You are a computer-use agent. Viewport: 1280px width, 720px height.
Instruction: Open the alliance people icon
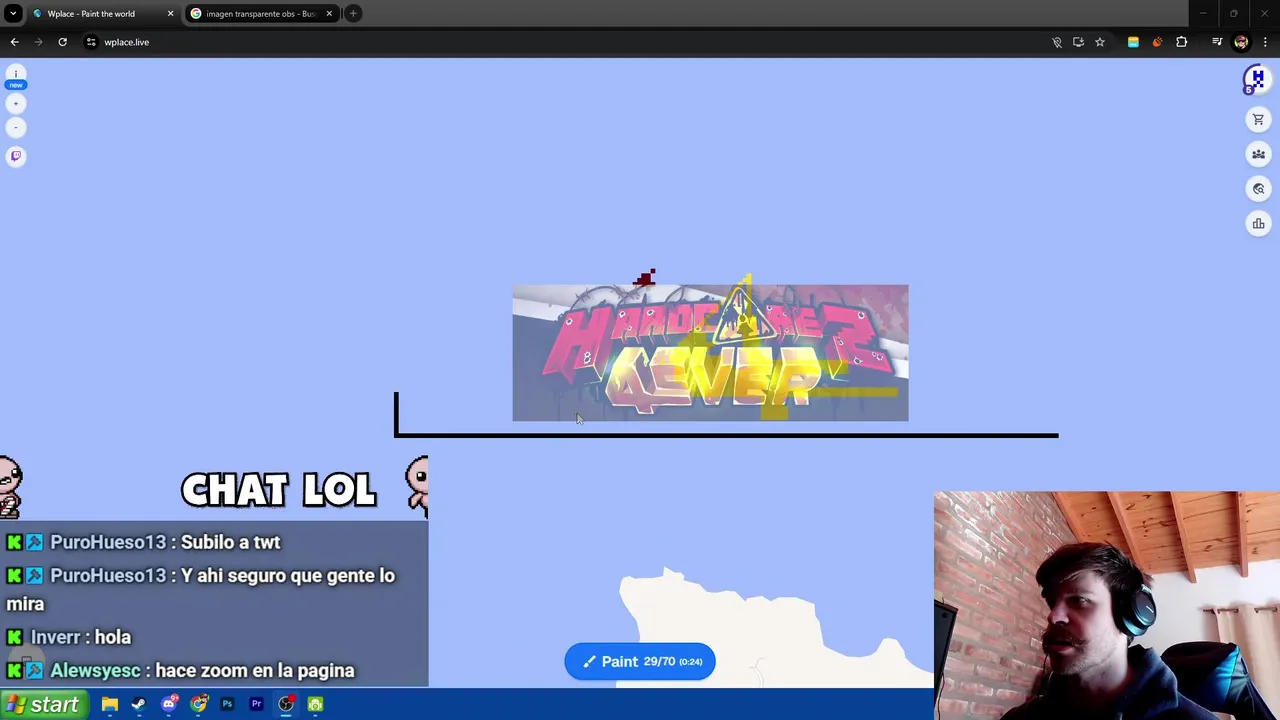point(1258,154)
